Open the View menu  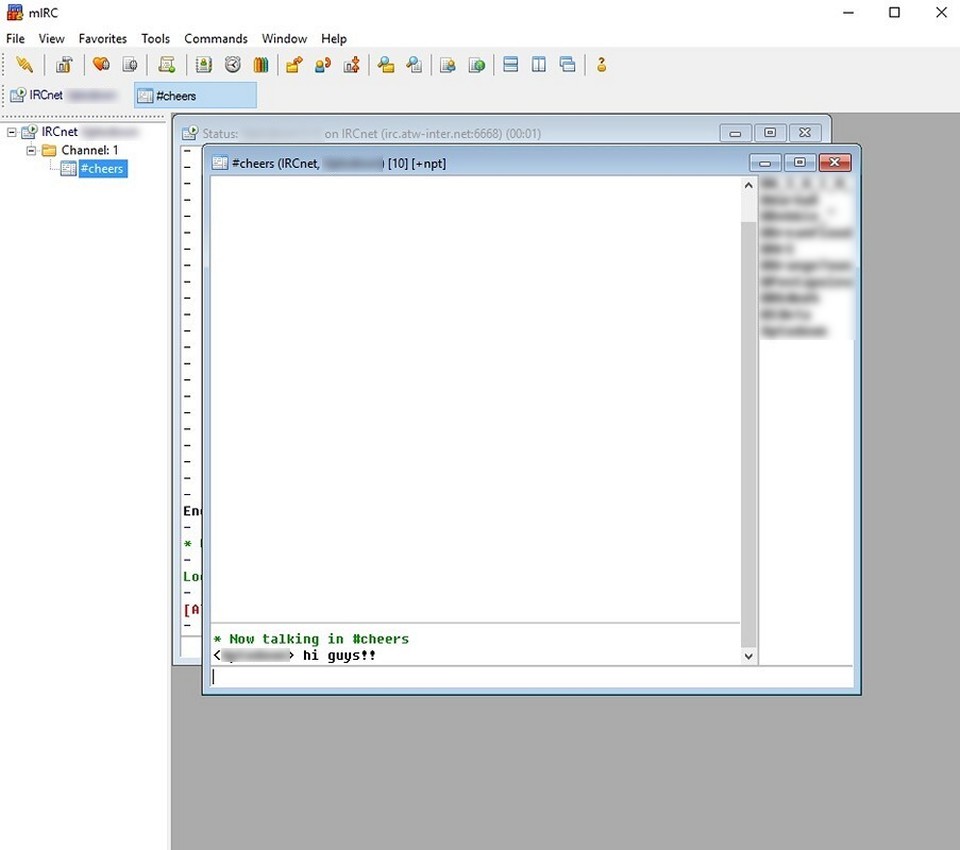pyautogui.click(x=51, y=39)
